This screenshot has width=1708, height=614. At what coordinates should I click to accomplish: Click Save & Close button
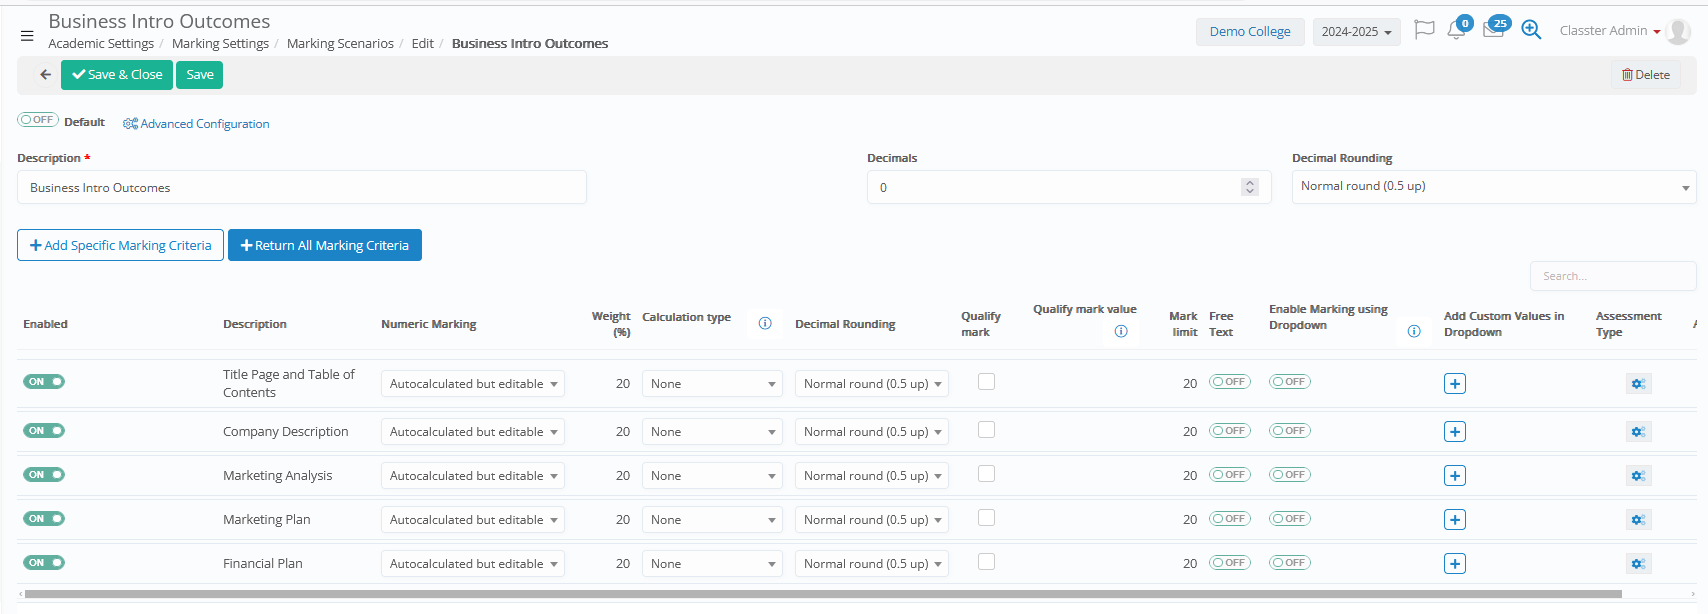117,75
